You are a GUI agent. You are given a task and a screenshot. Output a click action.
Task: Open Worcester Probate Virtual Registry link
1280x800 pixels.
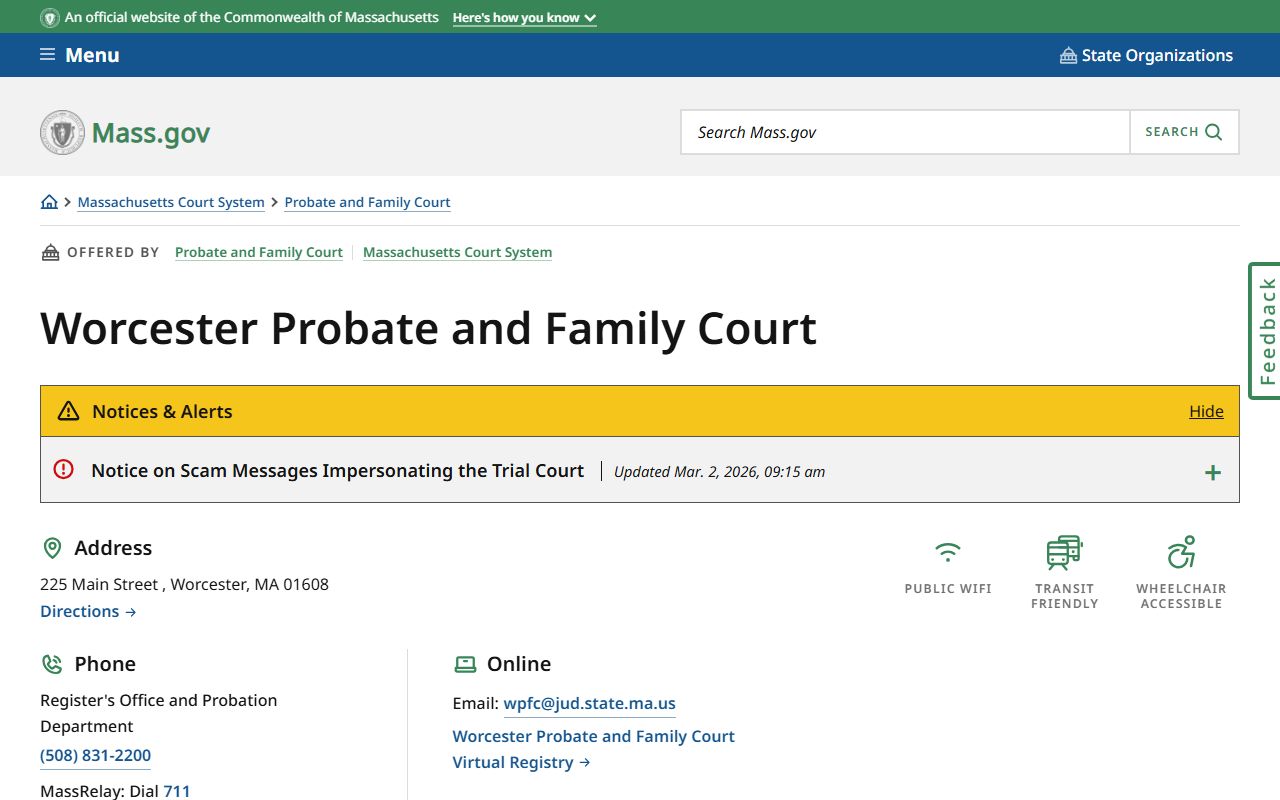pyautogui.click(x=593, y=749)
